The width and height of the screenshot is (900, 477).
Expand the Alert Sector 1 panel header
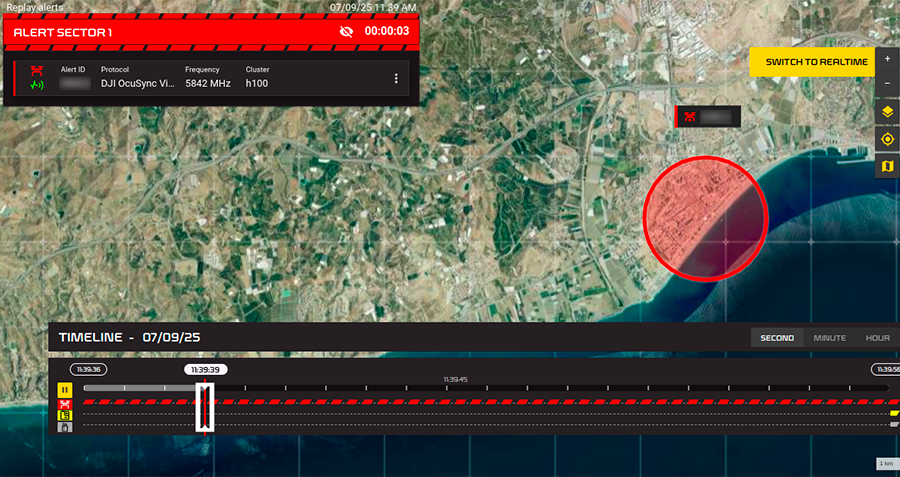(170, 32)
